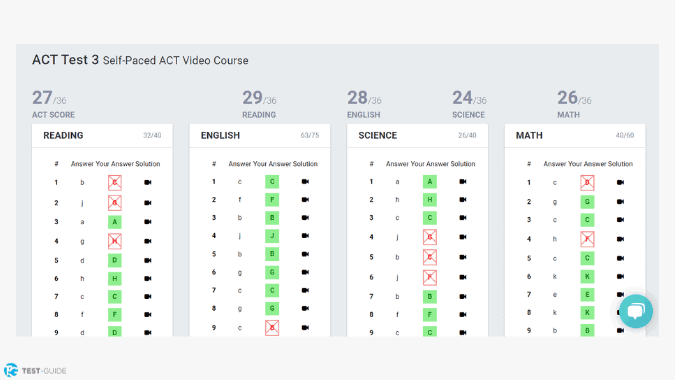Play video solution for Math question 2

[620, 202]
